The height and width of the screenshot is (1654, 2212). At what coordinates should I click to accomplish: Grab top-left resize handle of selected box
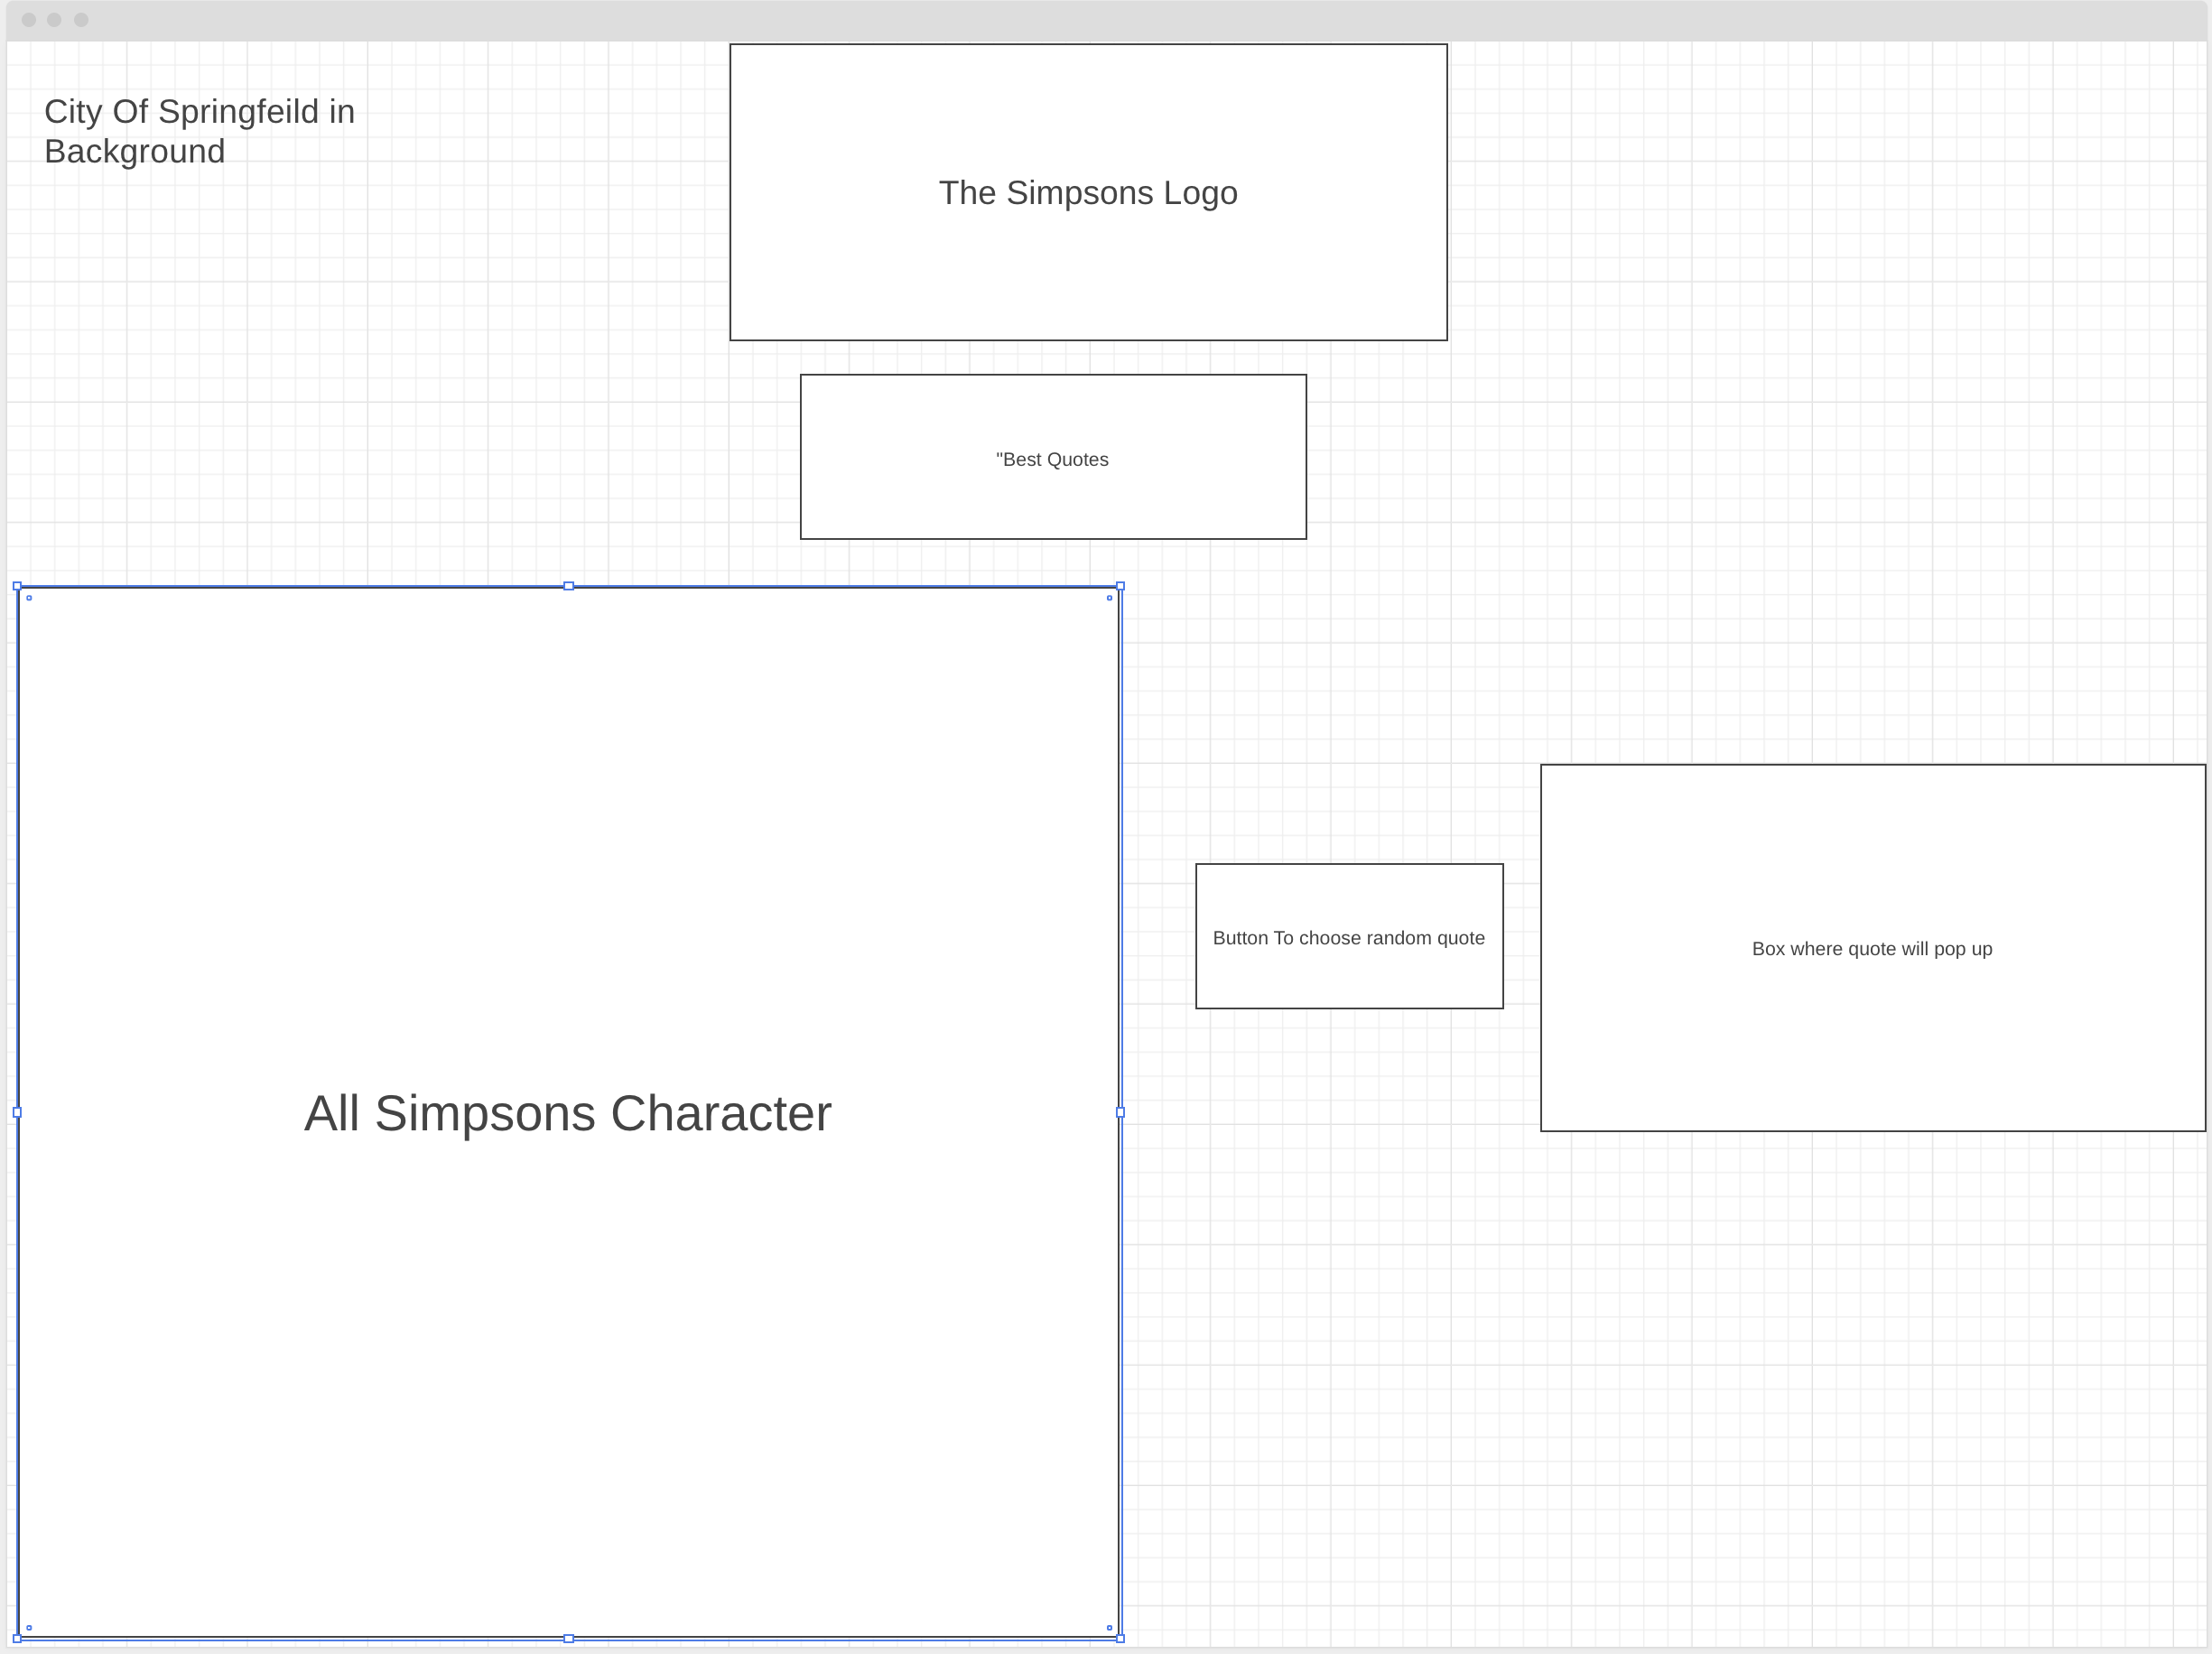pos(17,586)
